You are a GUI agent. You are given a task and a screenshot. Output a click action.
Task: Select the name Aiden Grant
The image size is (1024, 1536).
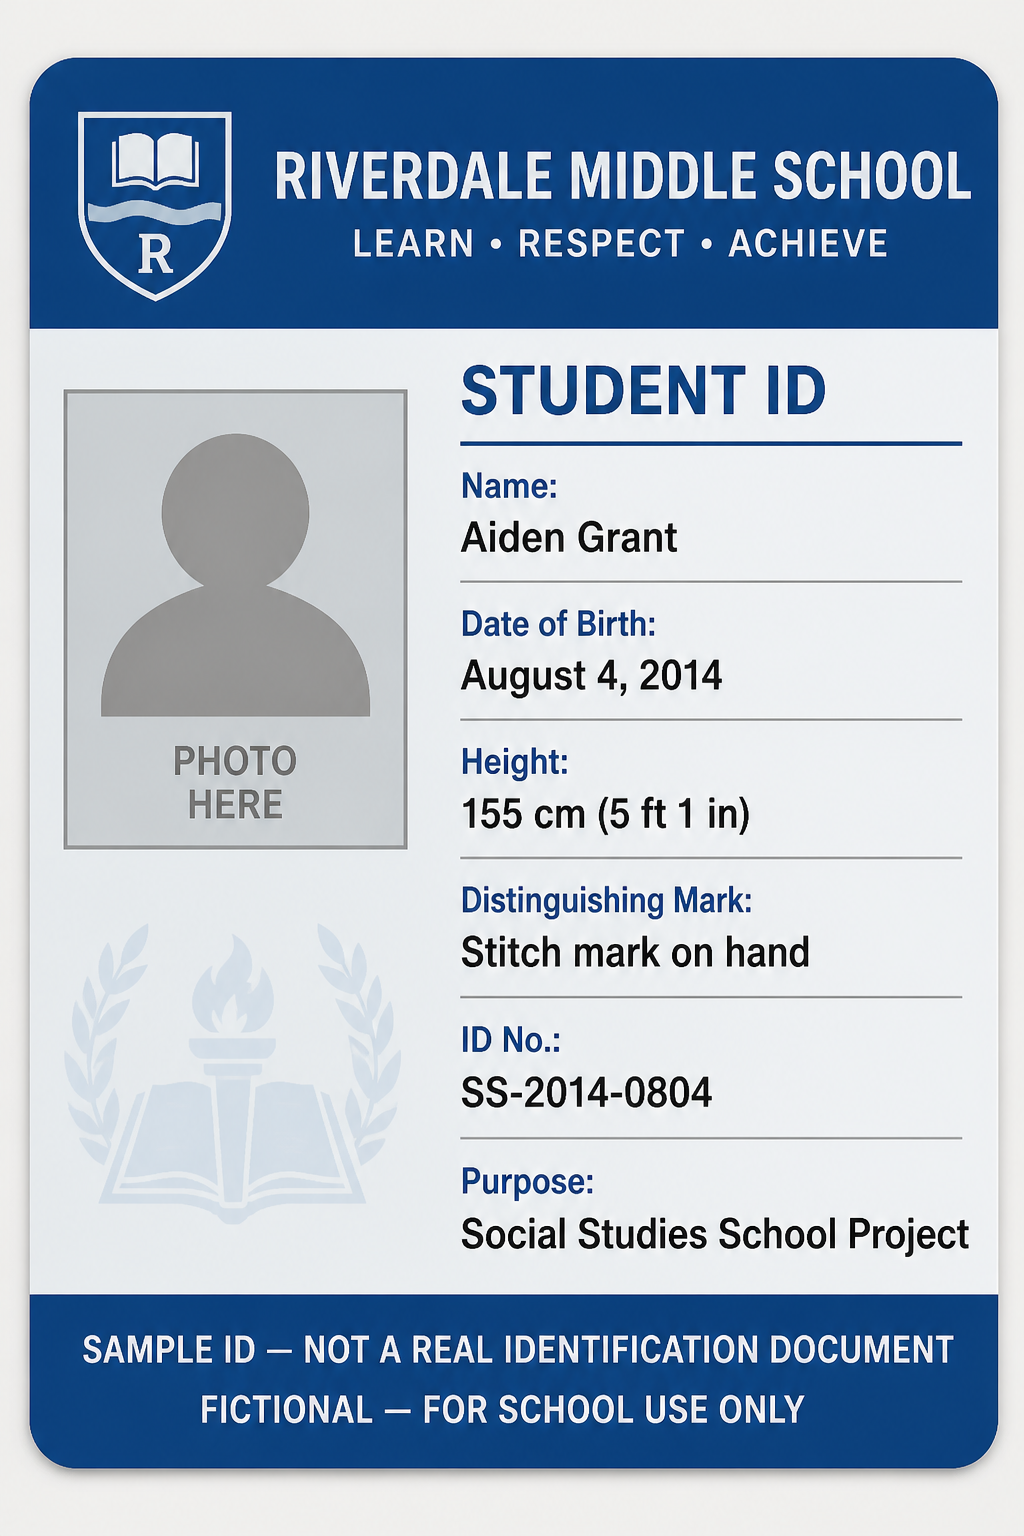point(569,538)
